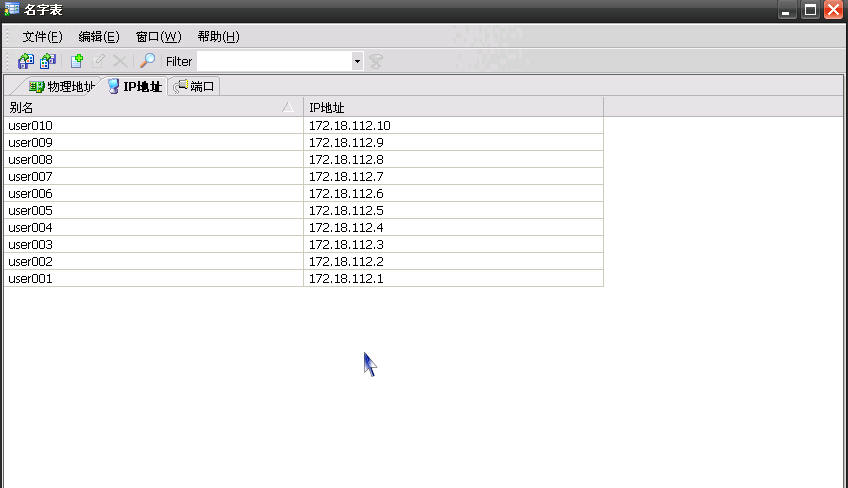848x488 pixels.
Task: Switch to the 物理地址 tab
Action: tap(62, 87)
